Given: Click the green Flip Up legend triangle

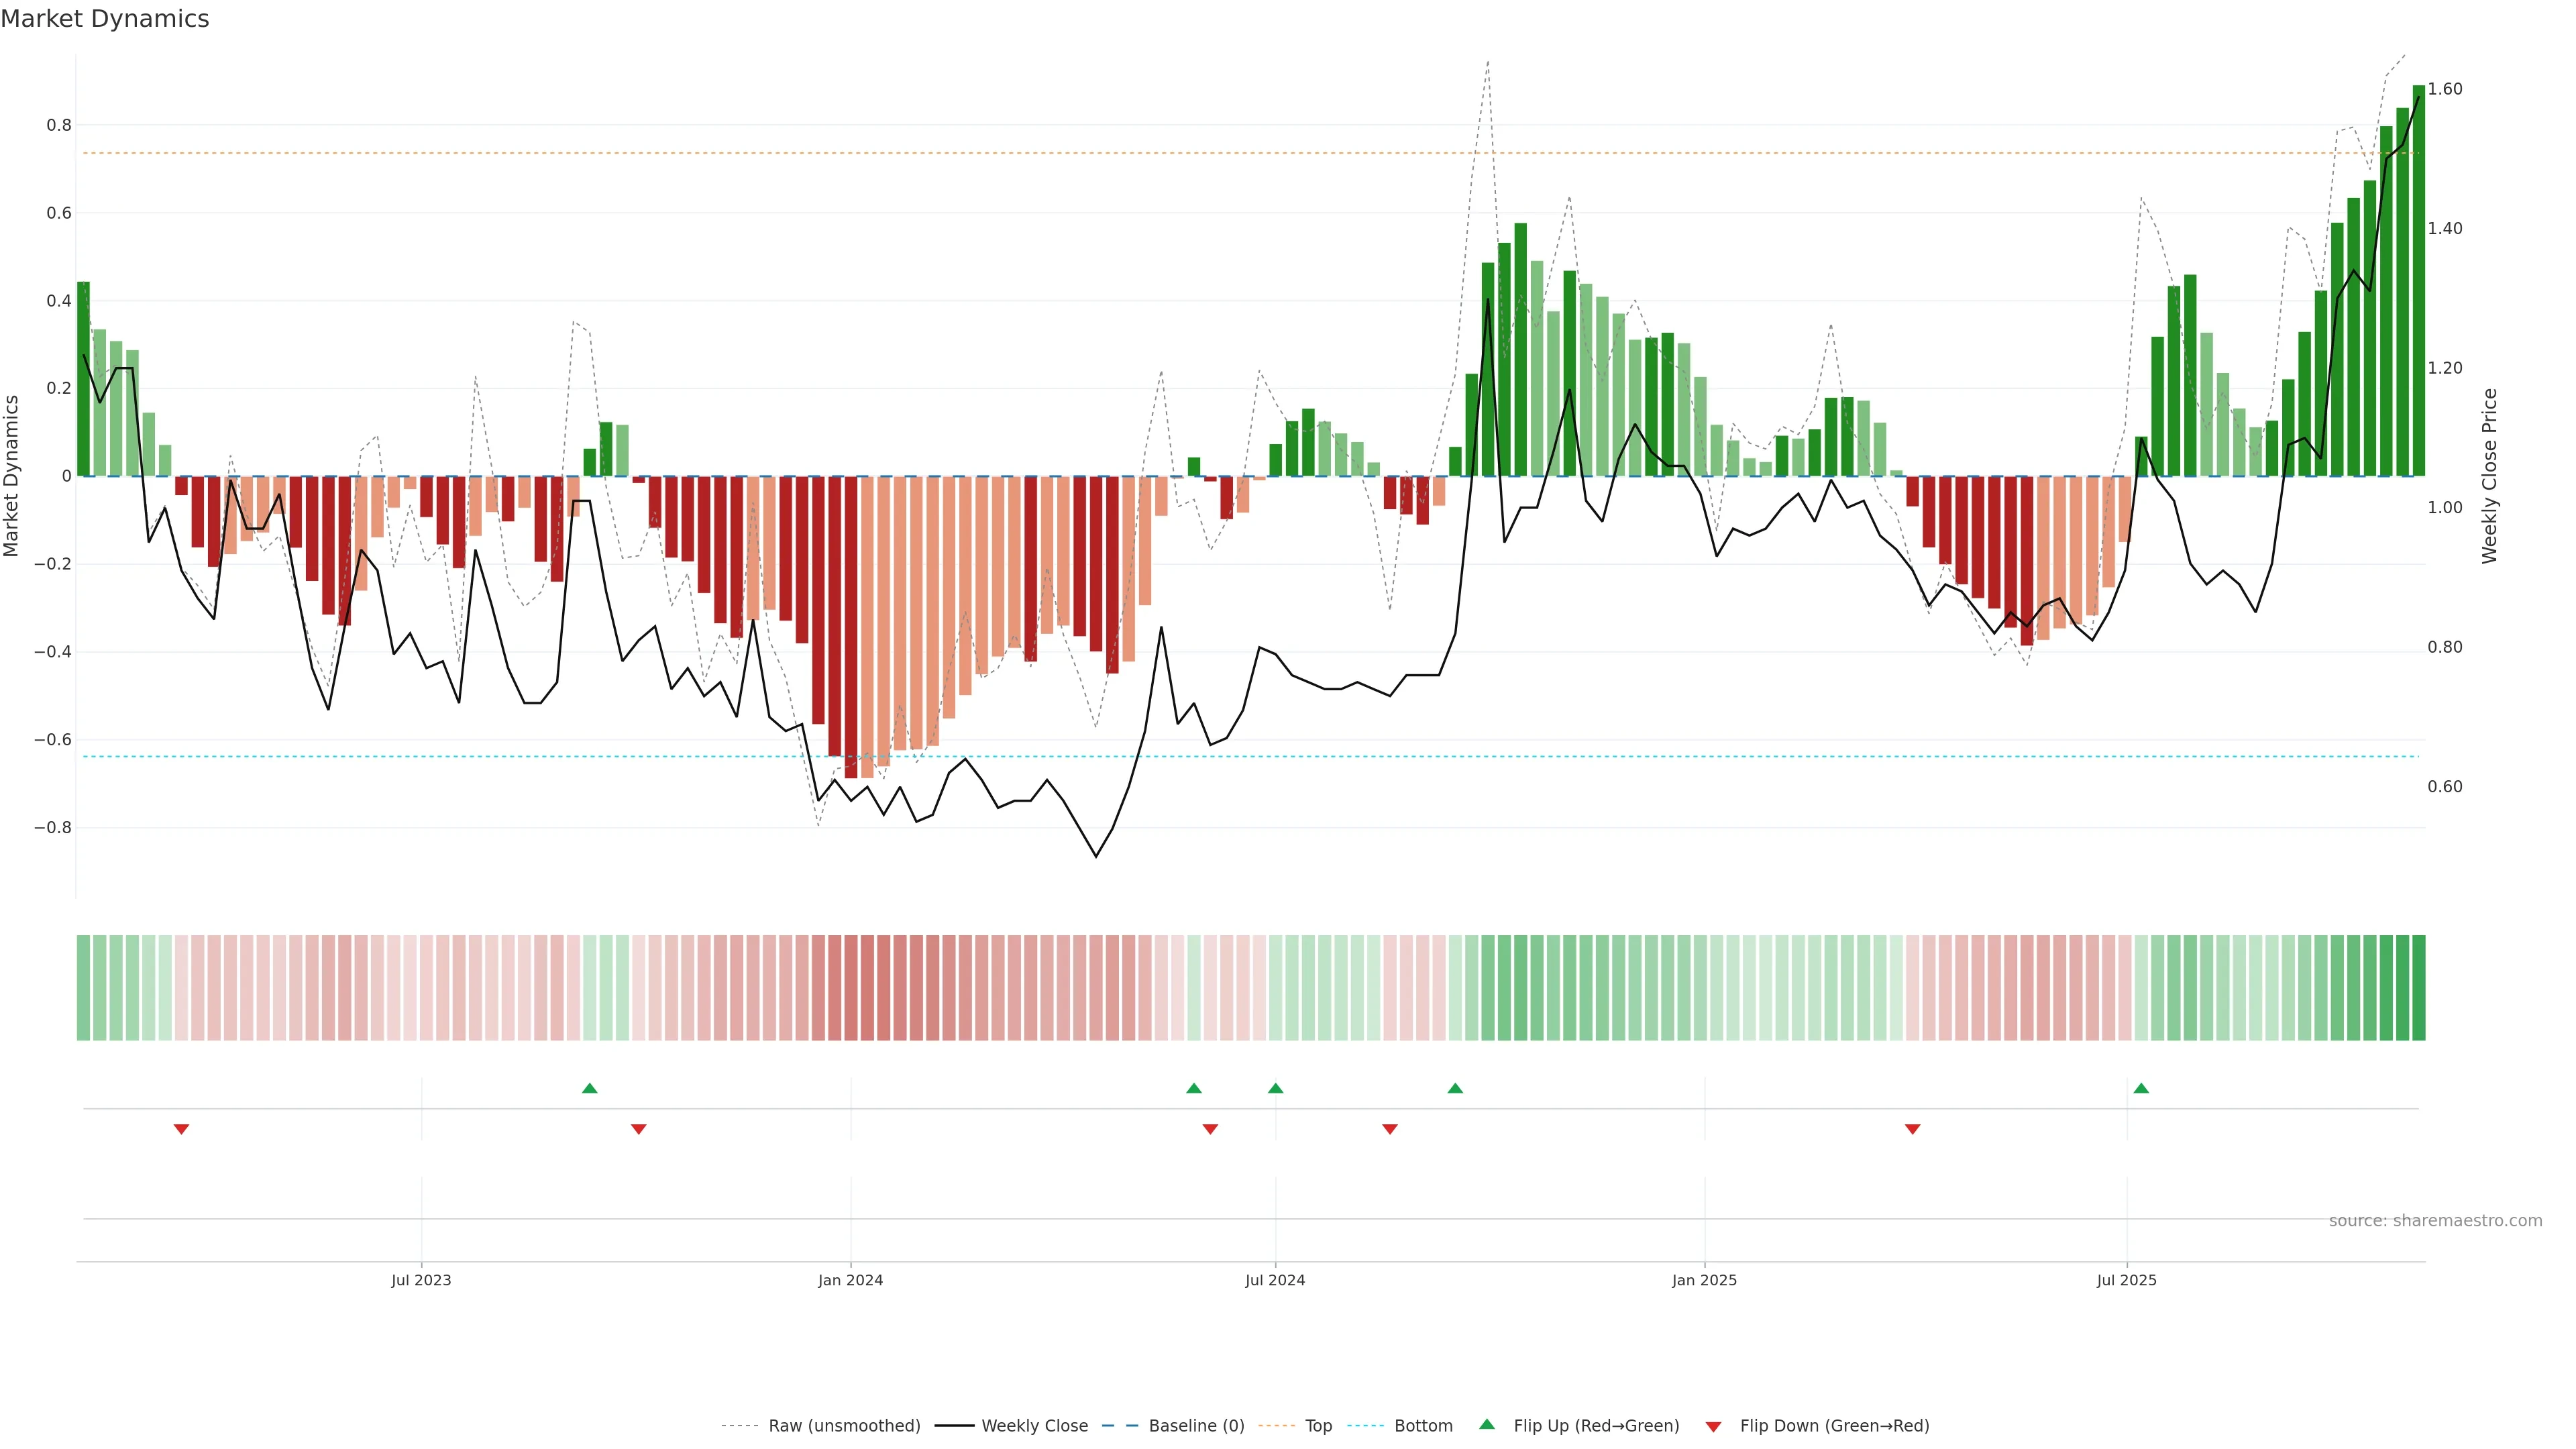Looking at the screenshot, I should [x=1486, y=1424].
